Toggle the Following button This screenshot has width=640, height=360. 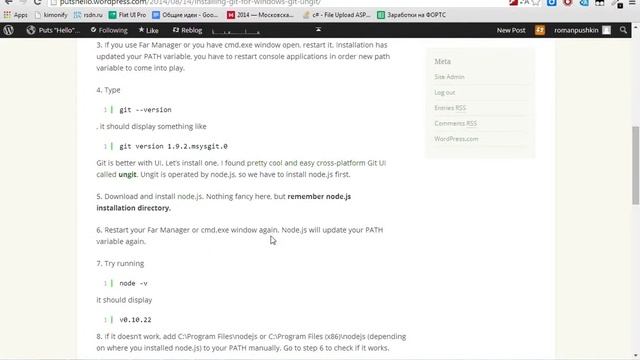pyautogui.click(x=109, y=30)
